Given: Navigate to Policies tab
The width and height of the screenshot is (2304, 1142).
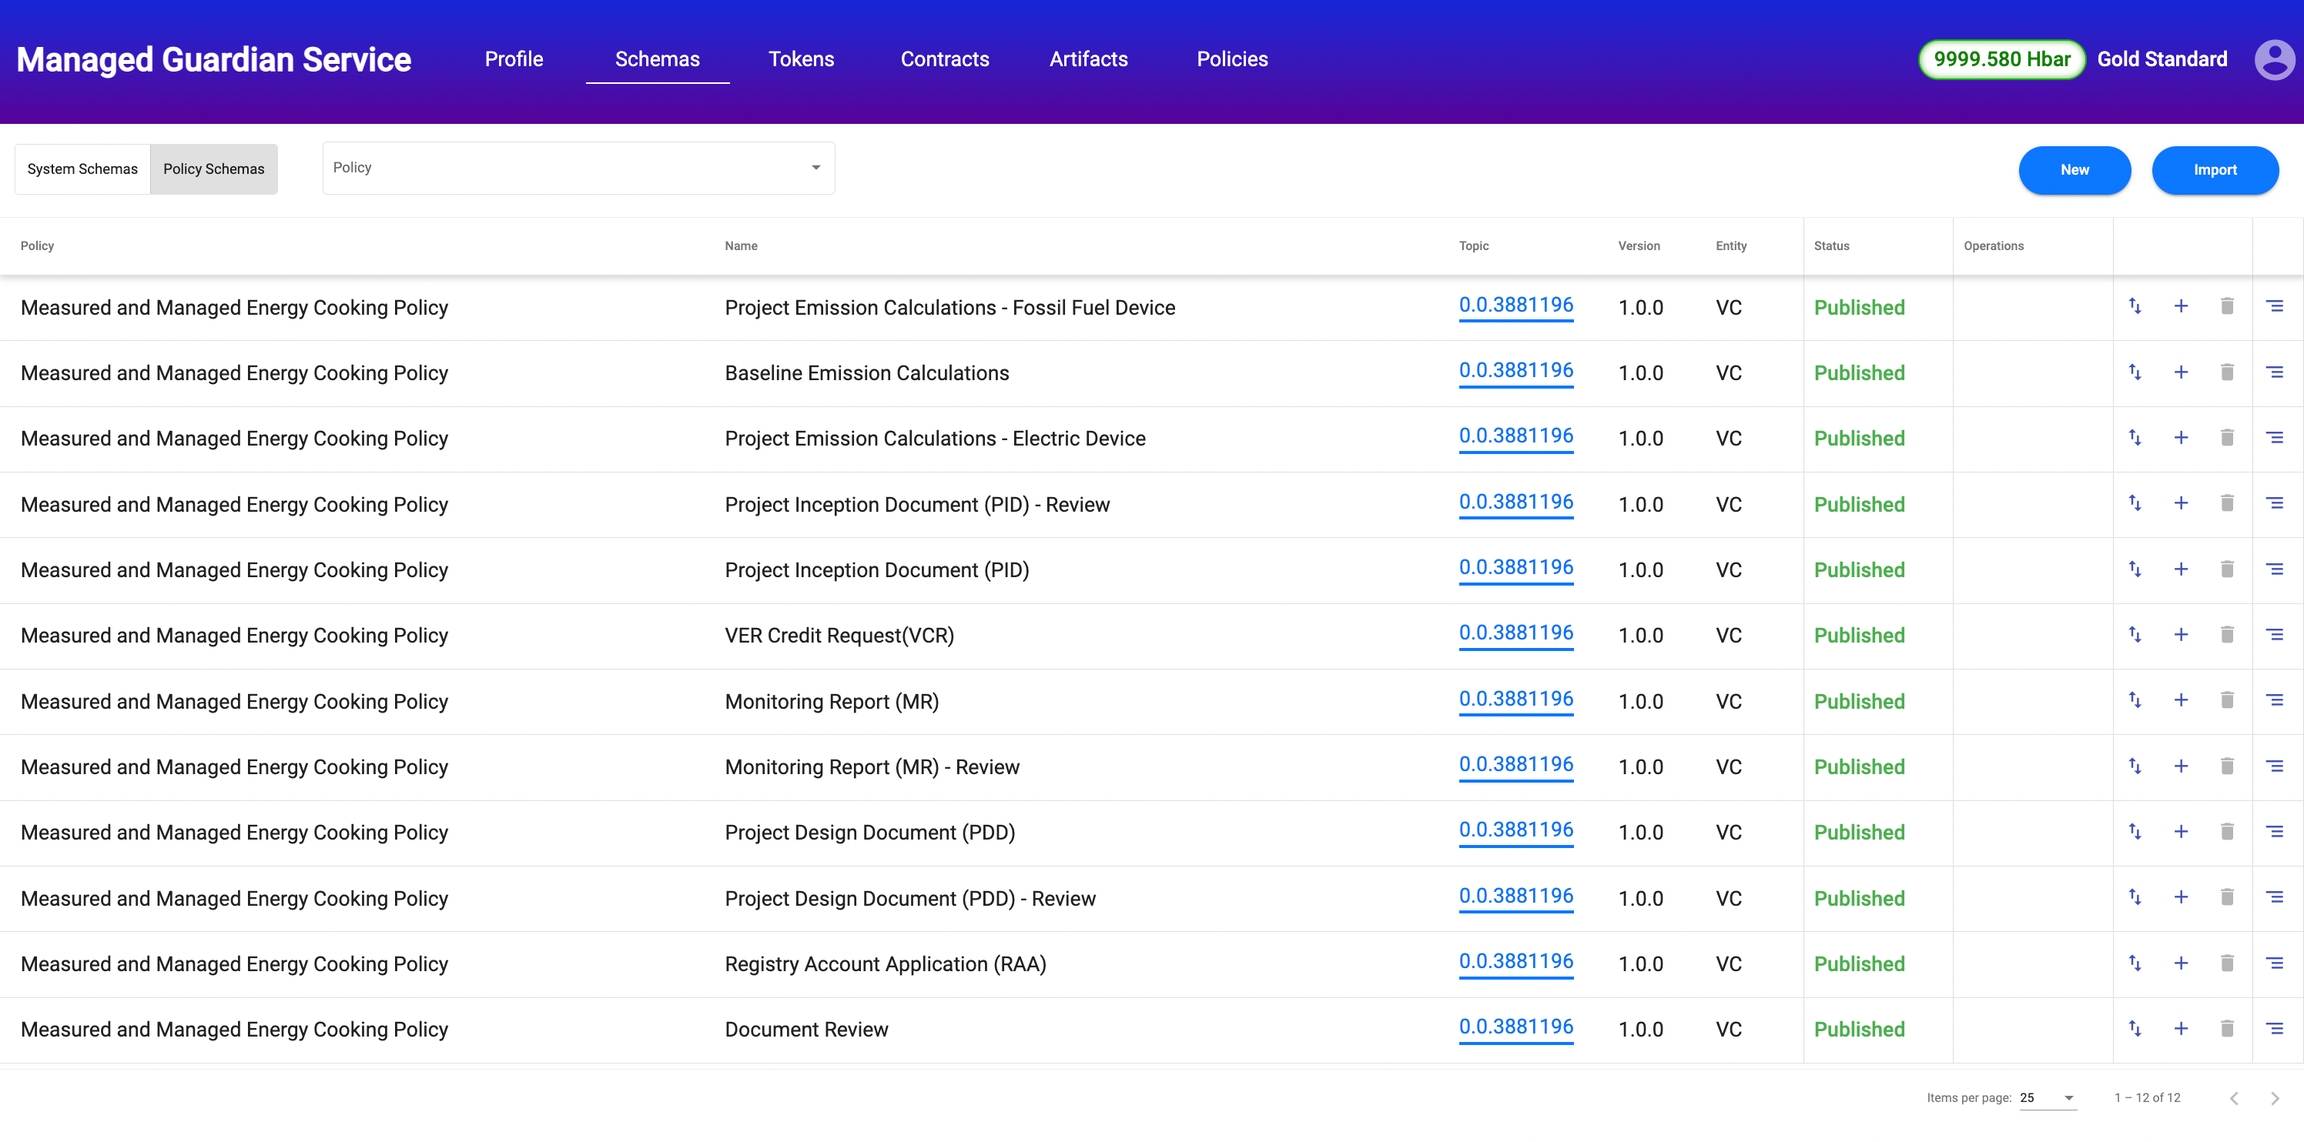Looking at the screenshot, I should click(1232, 59).
